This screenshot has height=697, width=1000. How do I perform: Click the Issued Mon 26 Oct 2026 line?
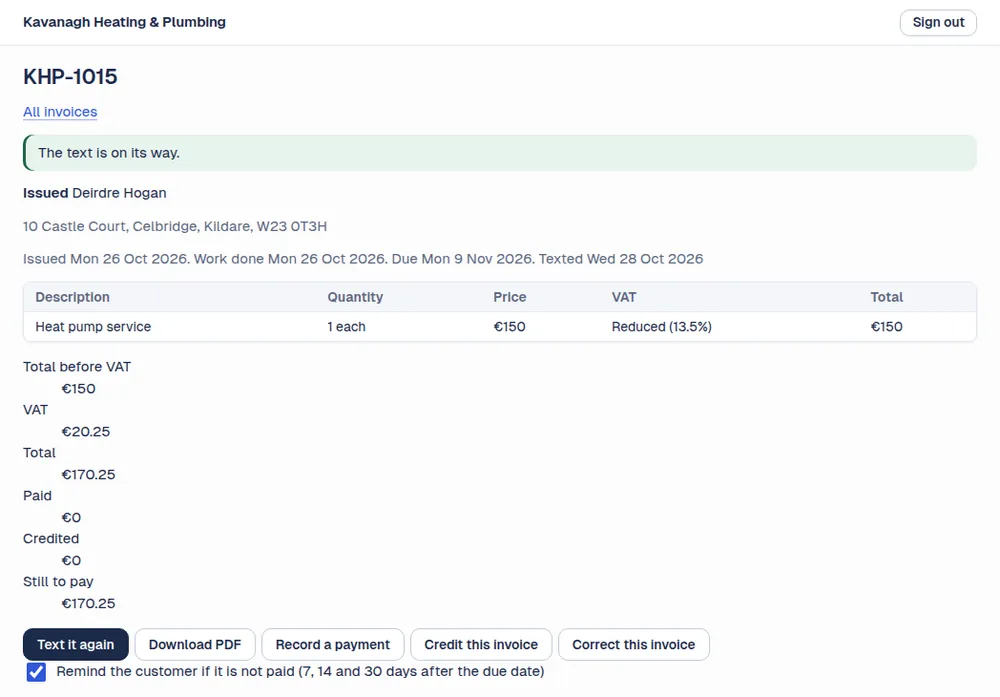pos(363,259)
